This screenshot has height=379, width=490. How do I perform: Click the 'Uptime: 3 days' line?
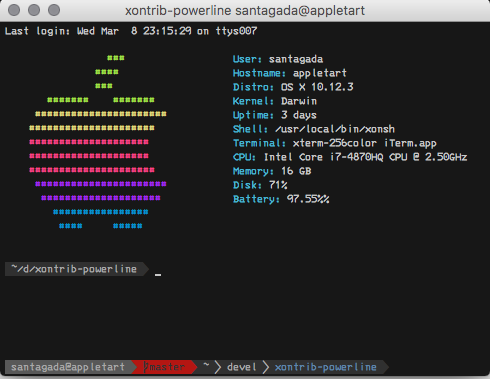(x=275, y=115)
